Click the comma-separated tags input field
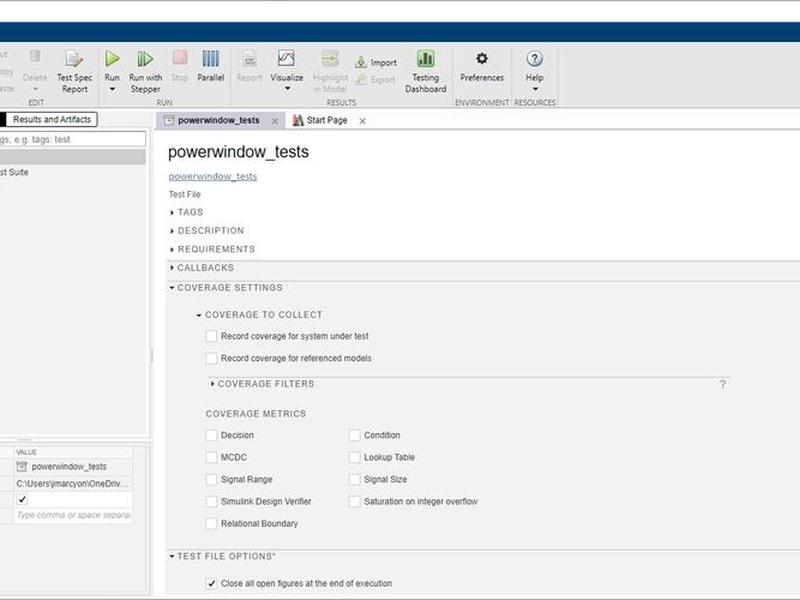 (73, 515)
